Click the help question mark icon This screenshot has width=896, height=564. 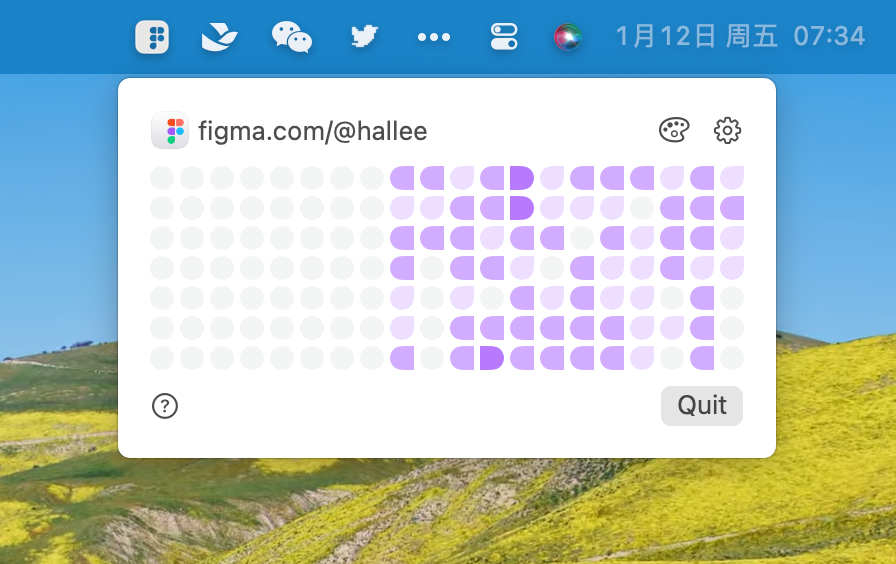(x=165, y=406)
